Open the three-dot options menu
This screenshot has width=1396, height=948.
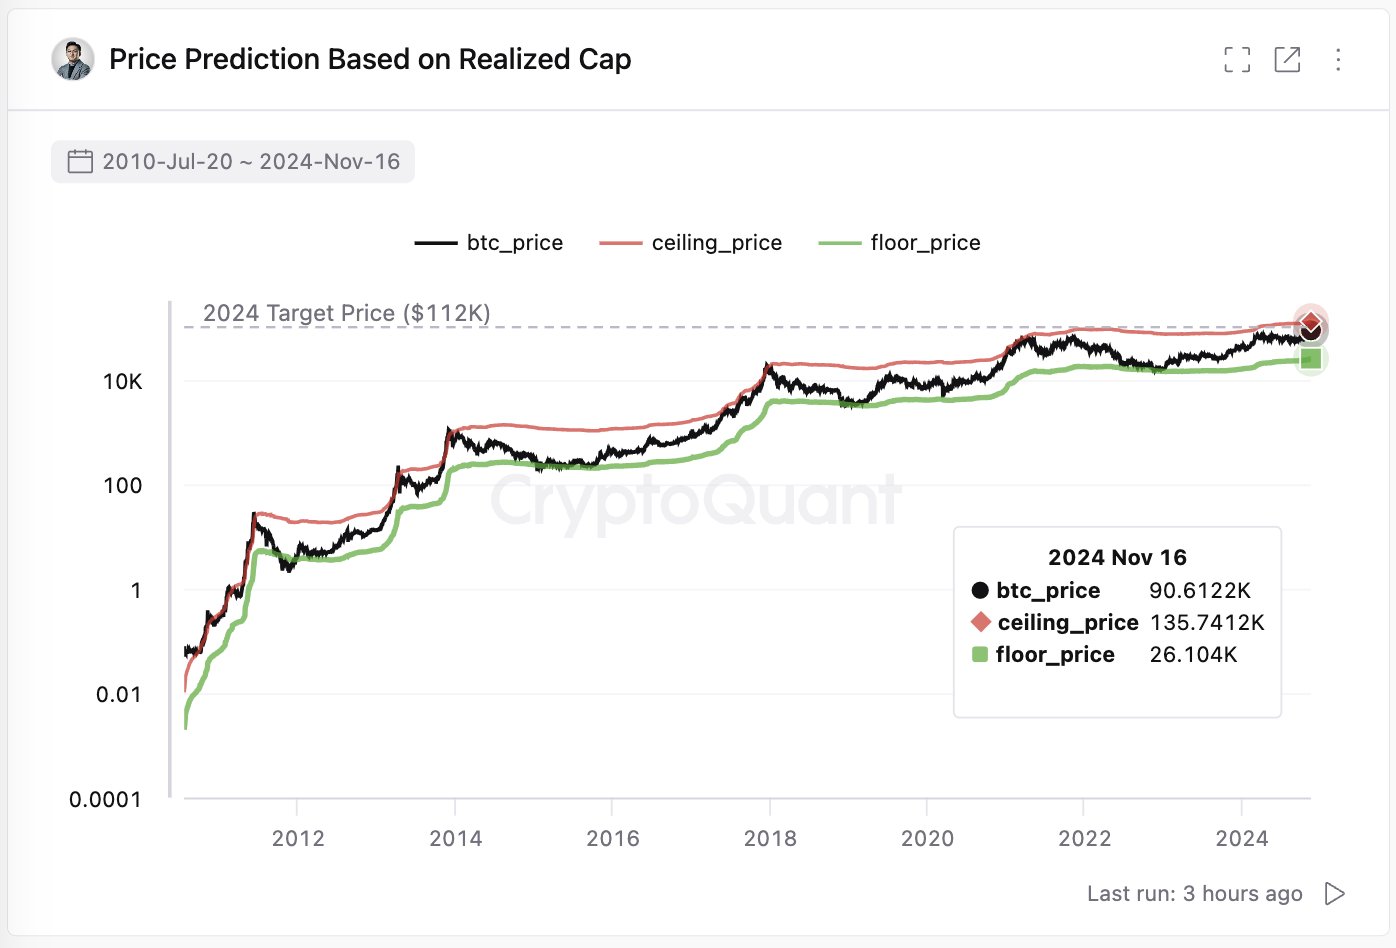tap(1338, 60)
